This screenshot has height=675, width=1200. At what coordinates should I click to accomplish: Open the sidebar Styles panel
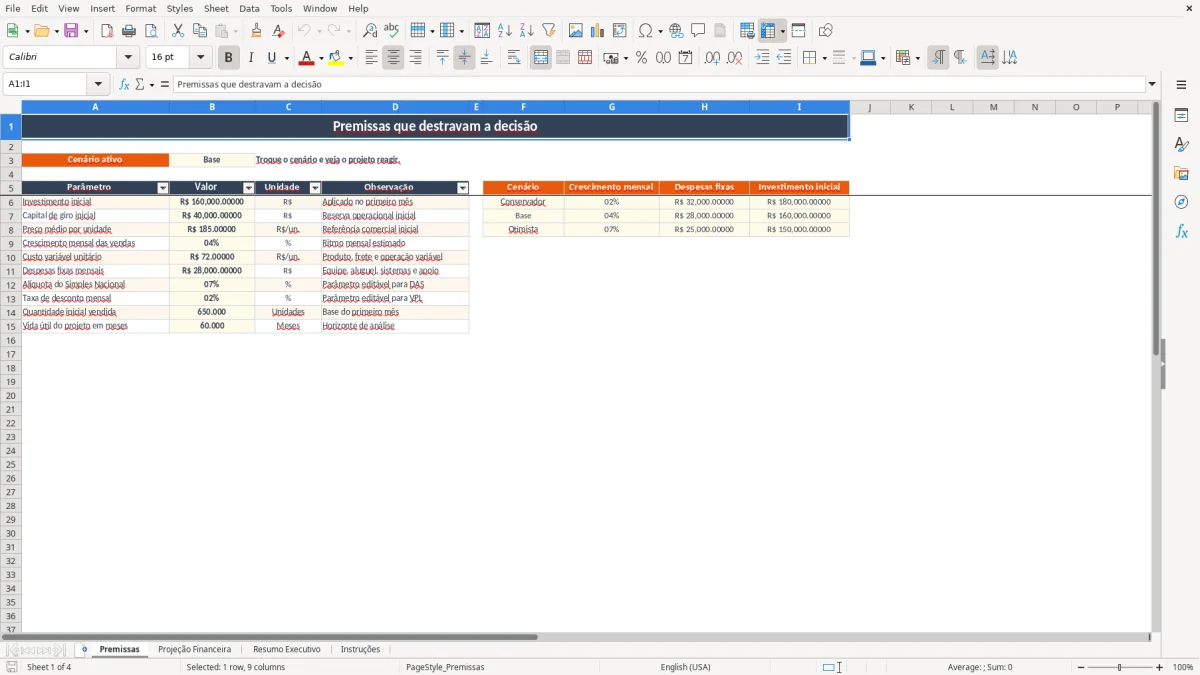coord(1181,145)
